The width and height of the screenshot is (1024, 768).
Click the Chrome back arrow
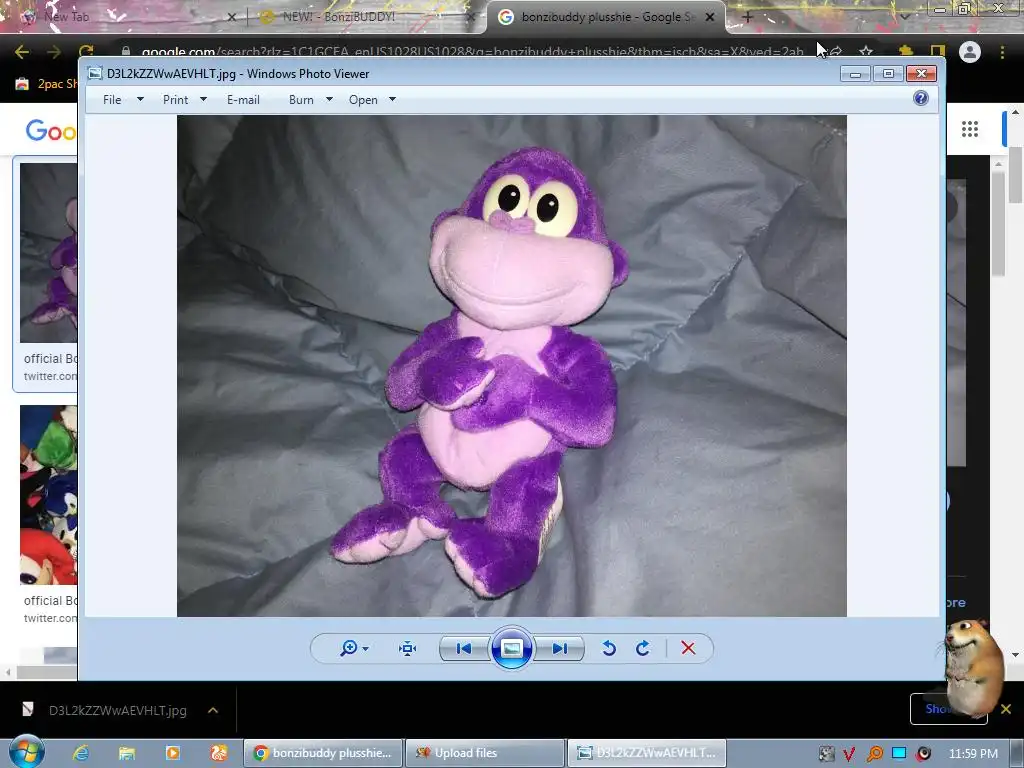tap(22, 52)
